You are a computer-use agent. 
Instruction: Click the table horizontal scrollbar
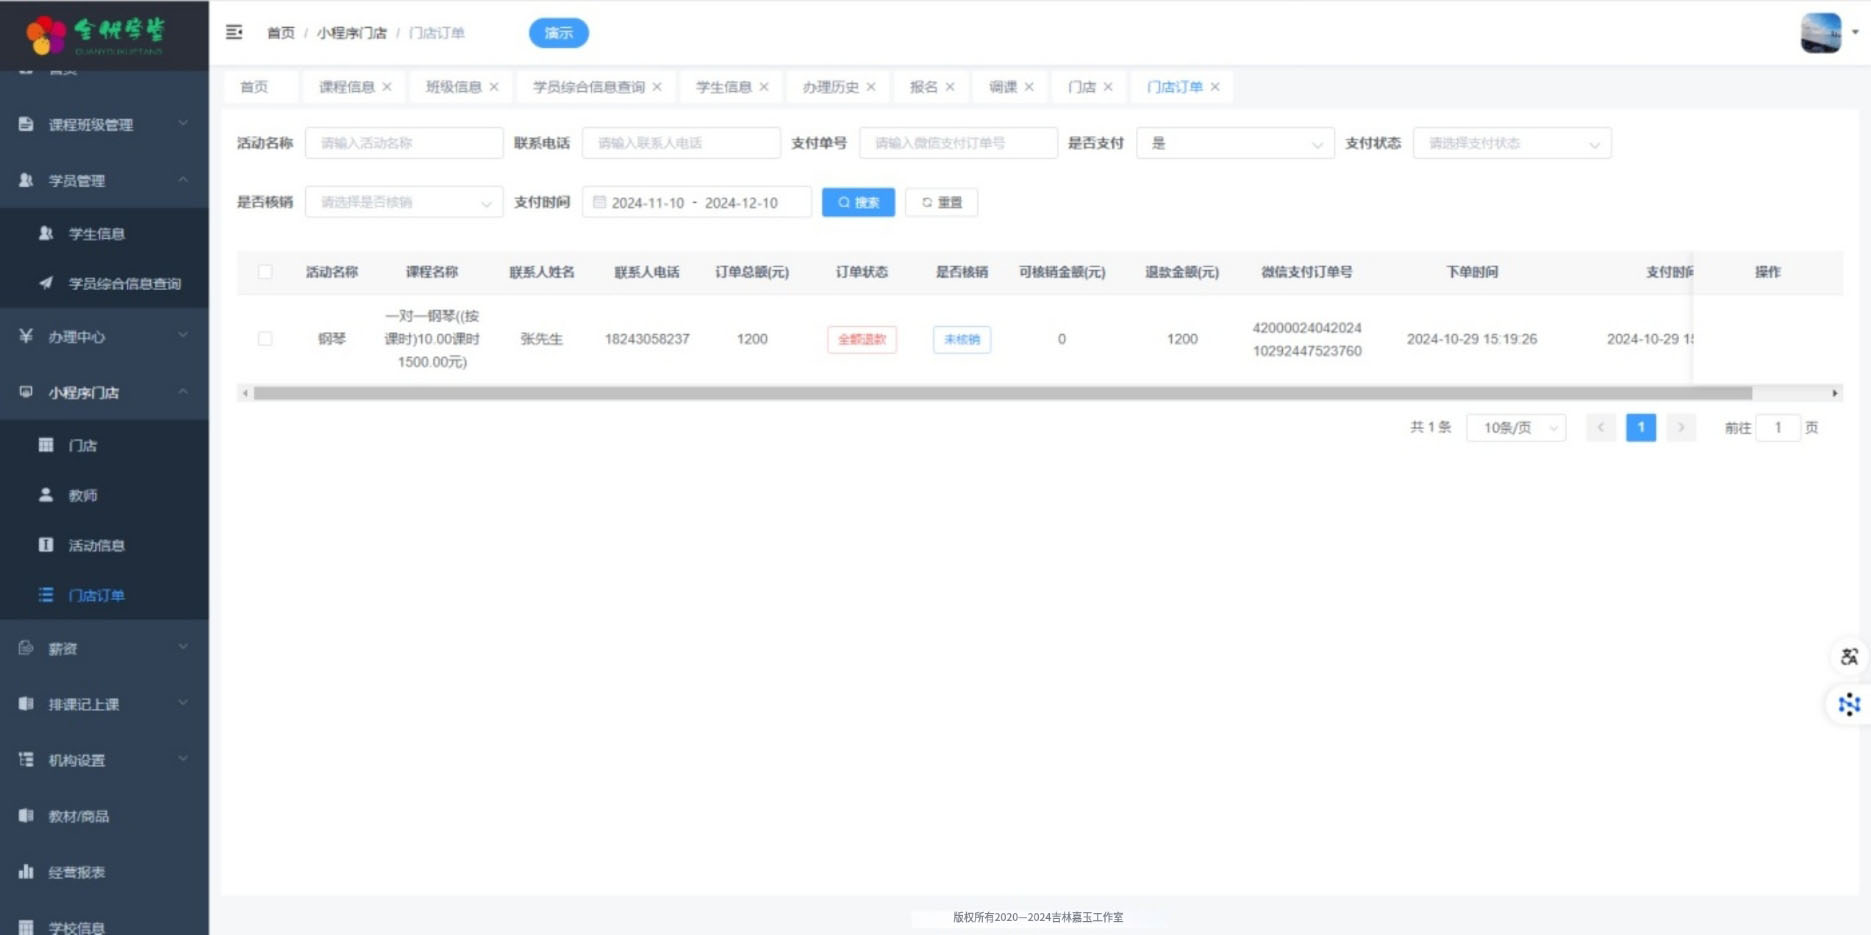pyautogui.click(x=1000, y=394)
